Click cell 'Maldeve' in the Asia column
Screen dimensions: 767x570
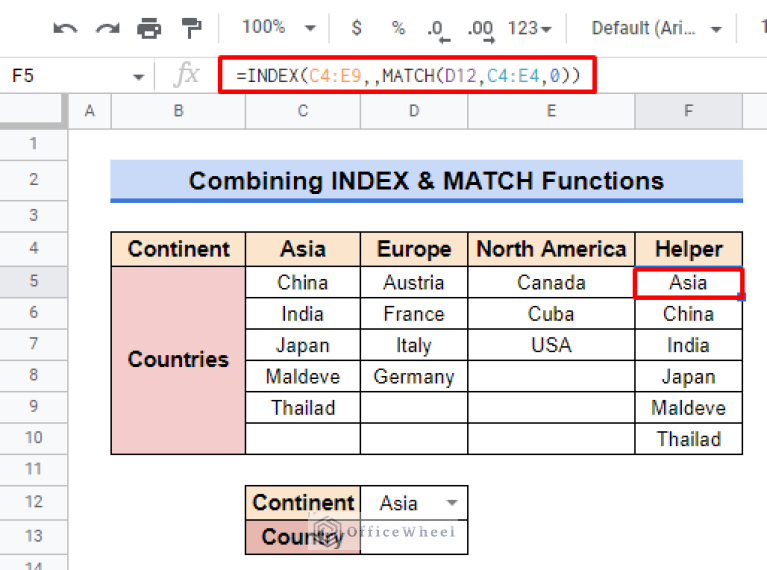pyautogui.click(x=303, y=376)
